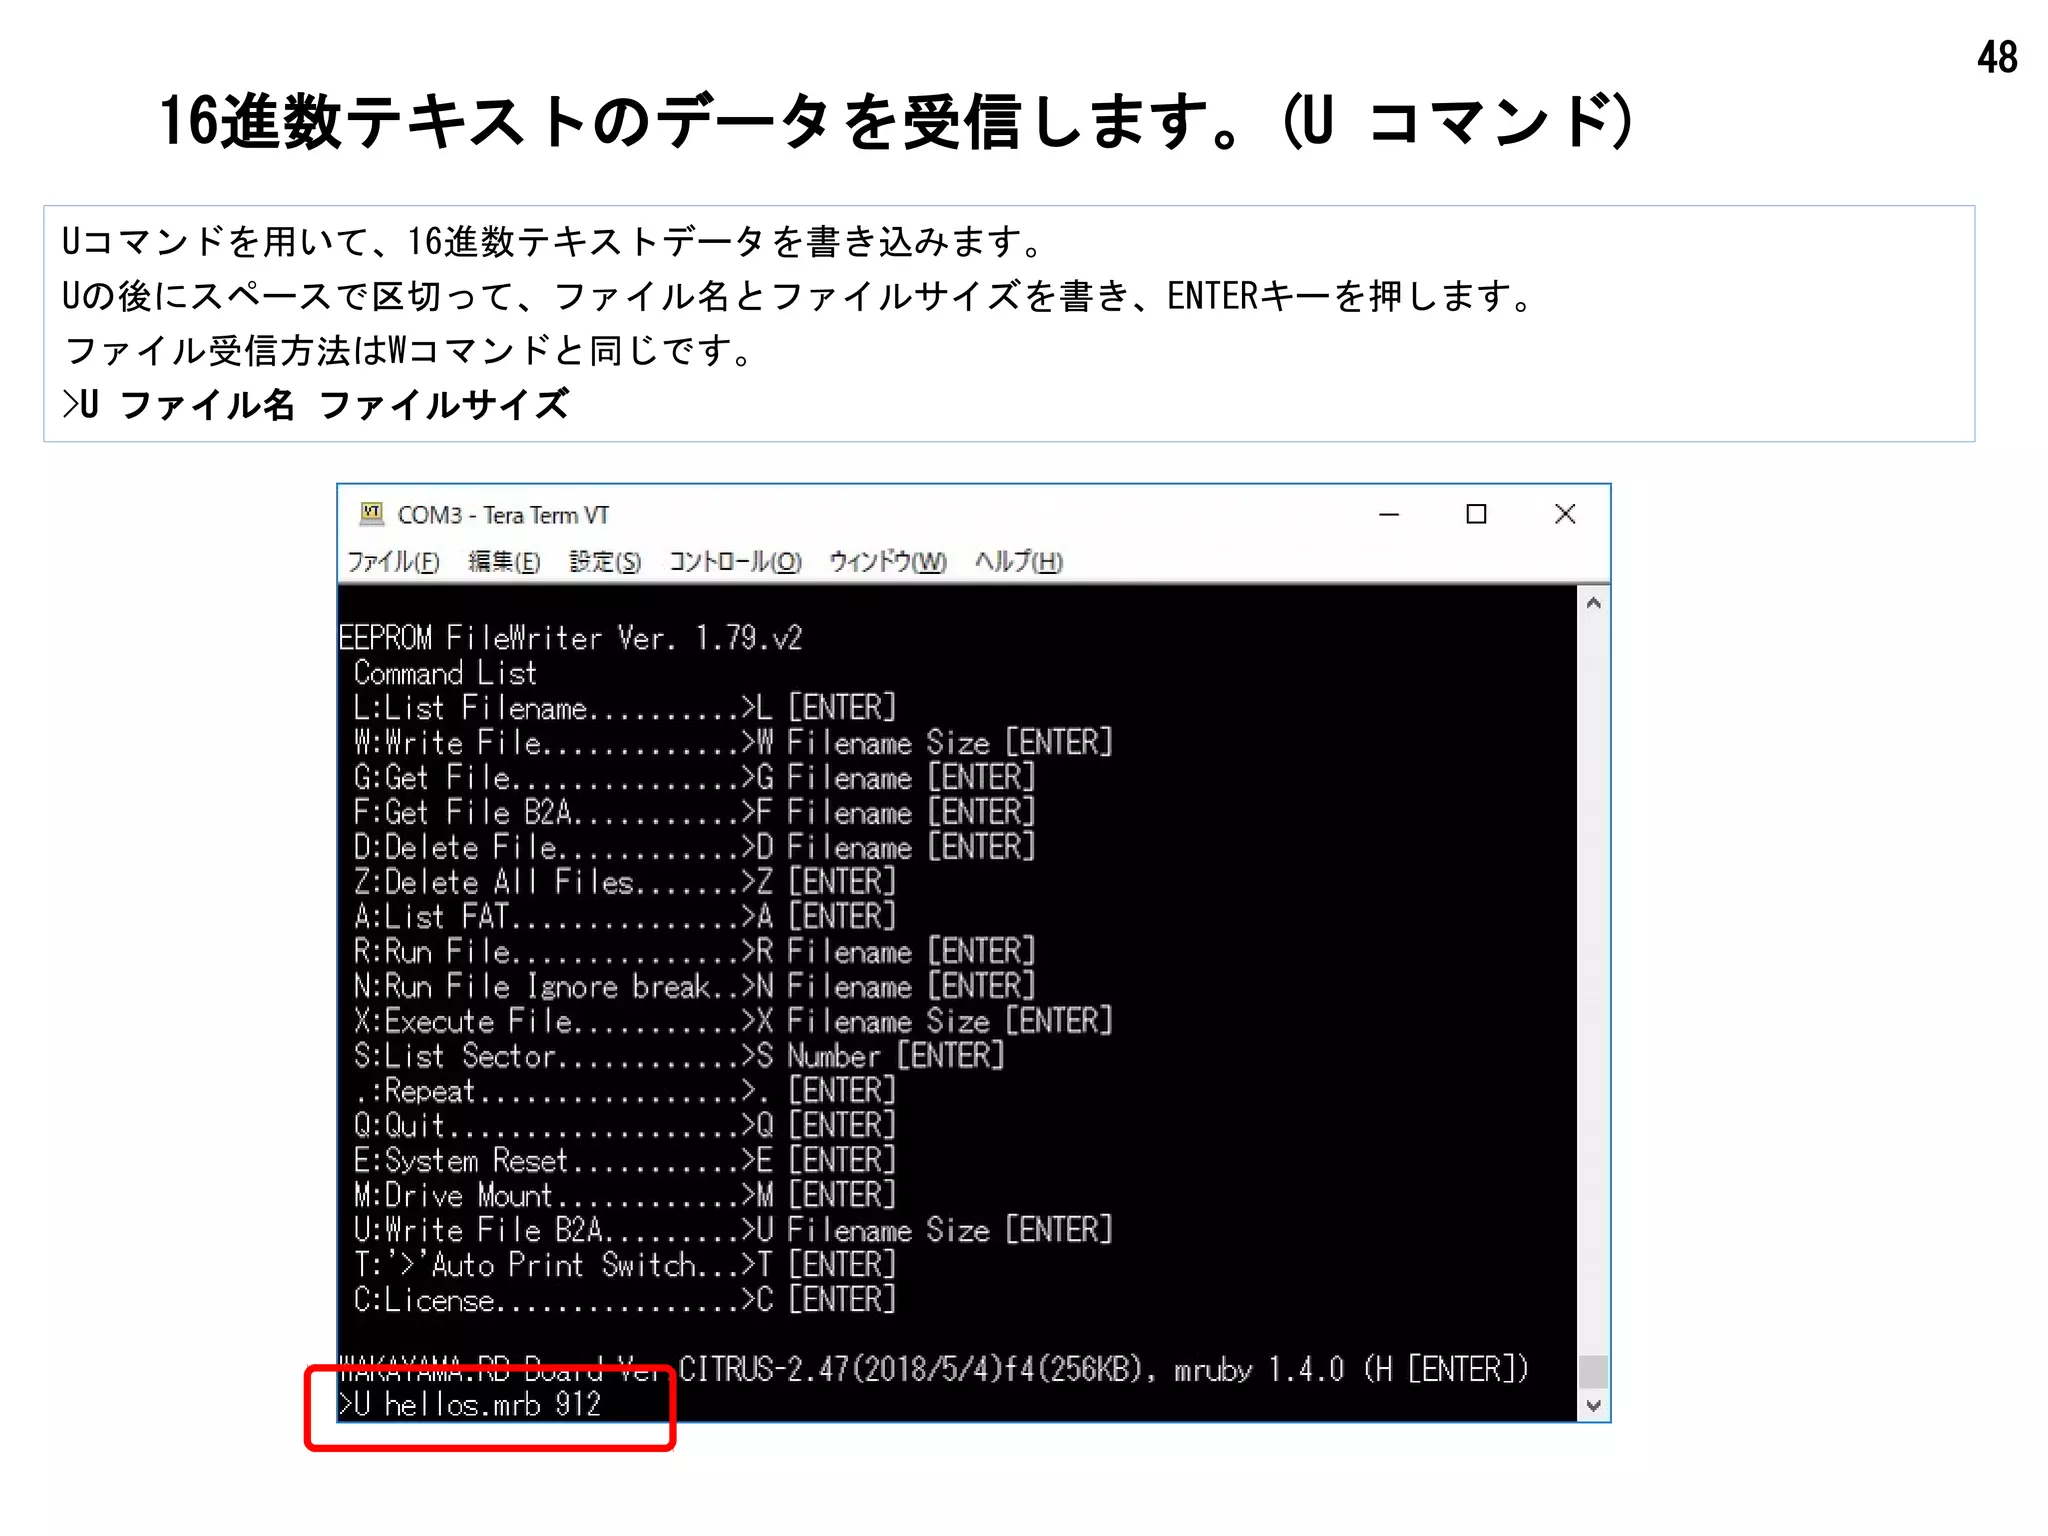Click the 'C:License' command line
This screenshot has width=2048, height=1536.
[x=625, y=1300]
